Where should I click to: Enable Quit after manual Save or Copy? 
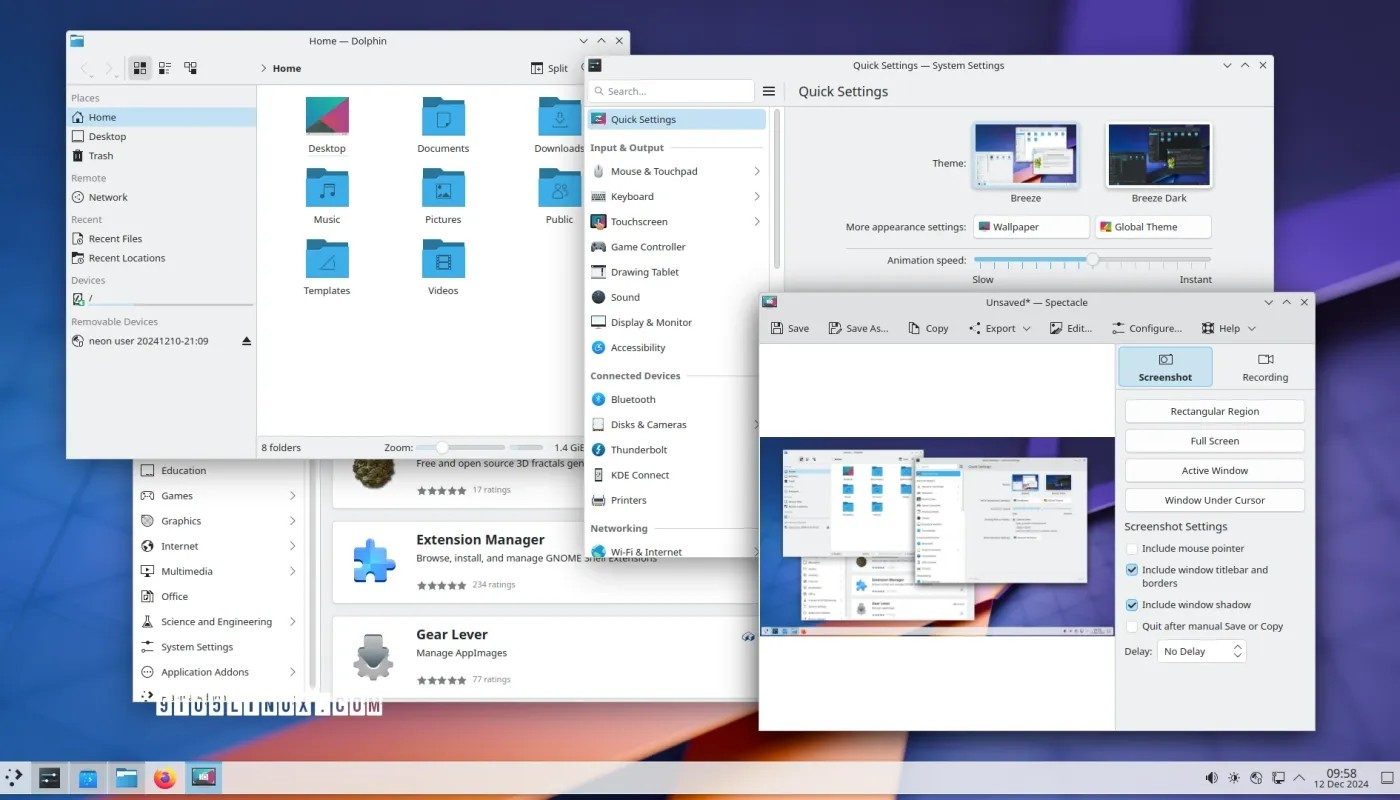tap(1131, 625)
